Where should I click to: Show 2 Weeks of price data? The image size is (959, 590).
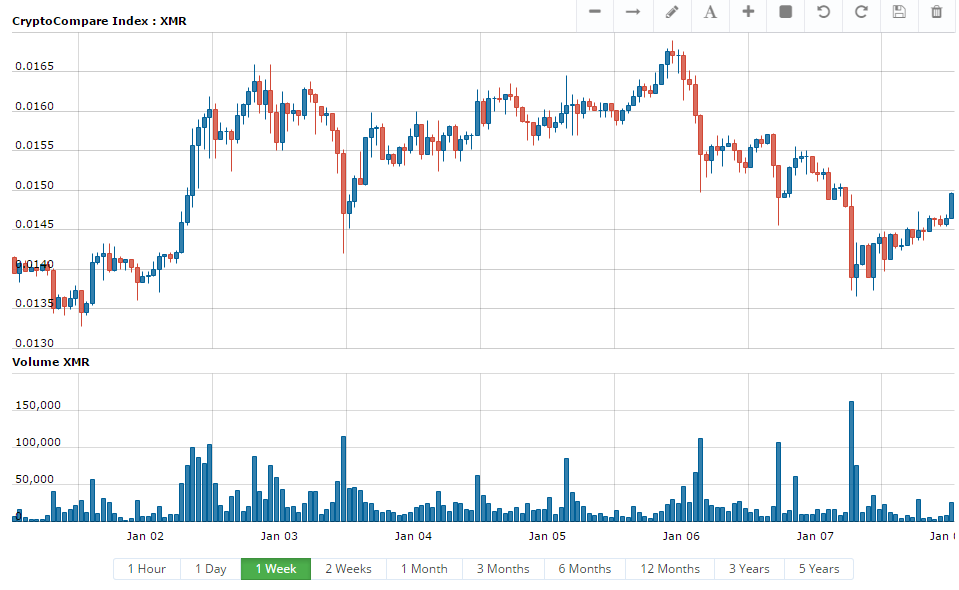(x=348, y=569)
